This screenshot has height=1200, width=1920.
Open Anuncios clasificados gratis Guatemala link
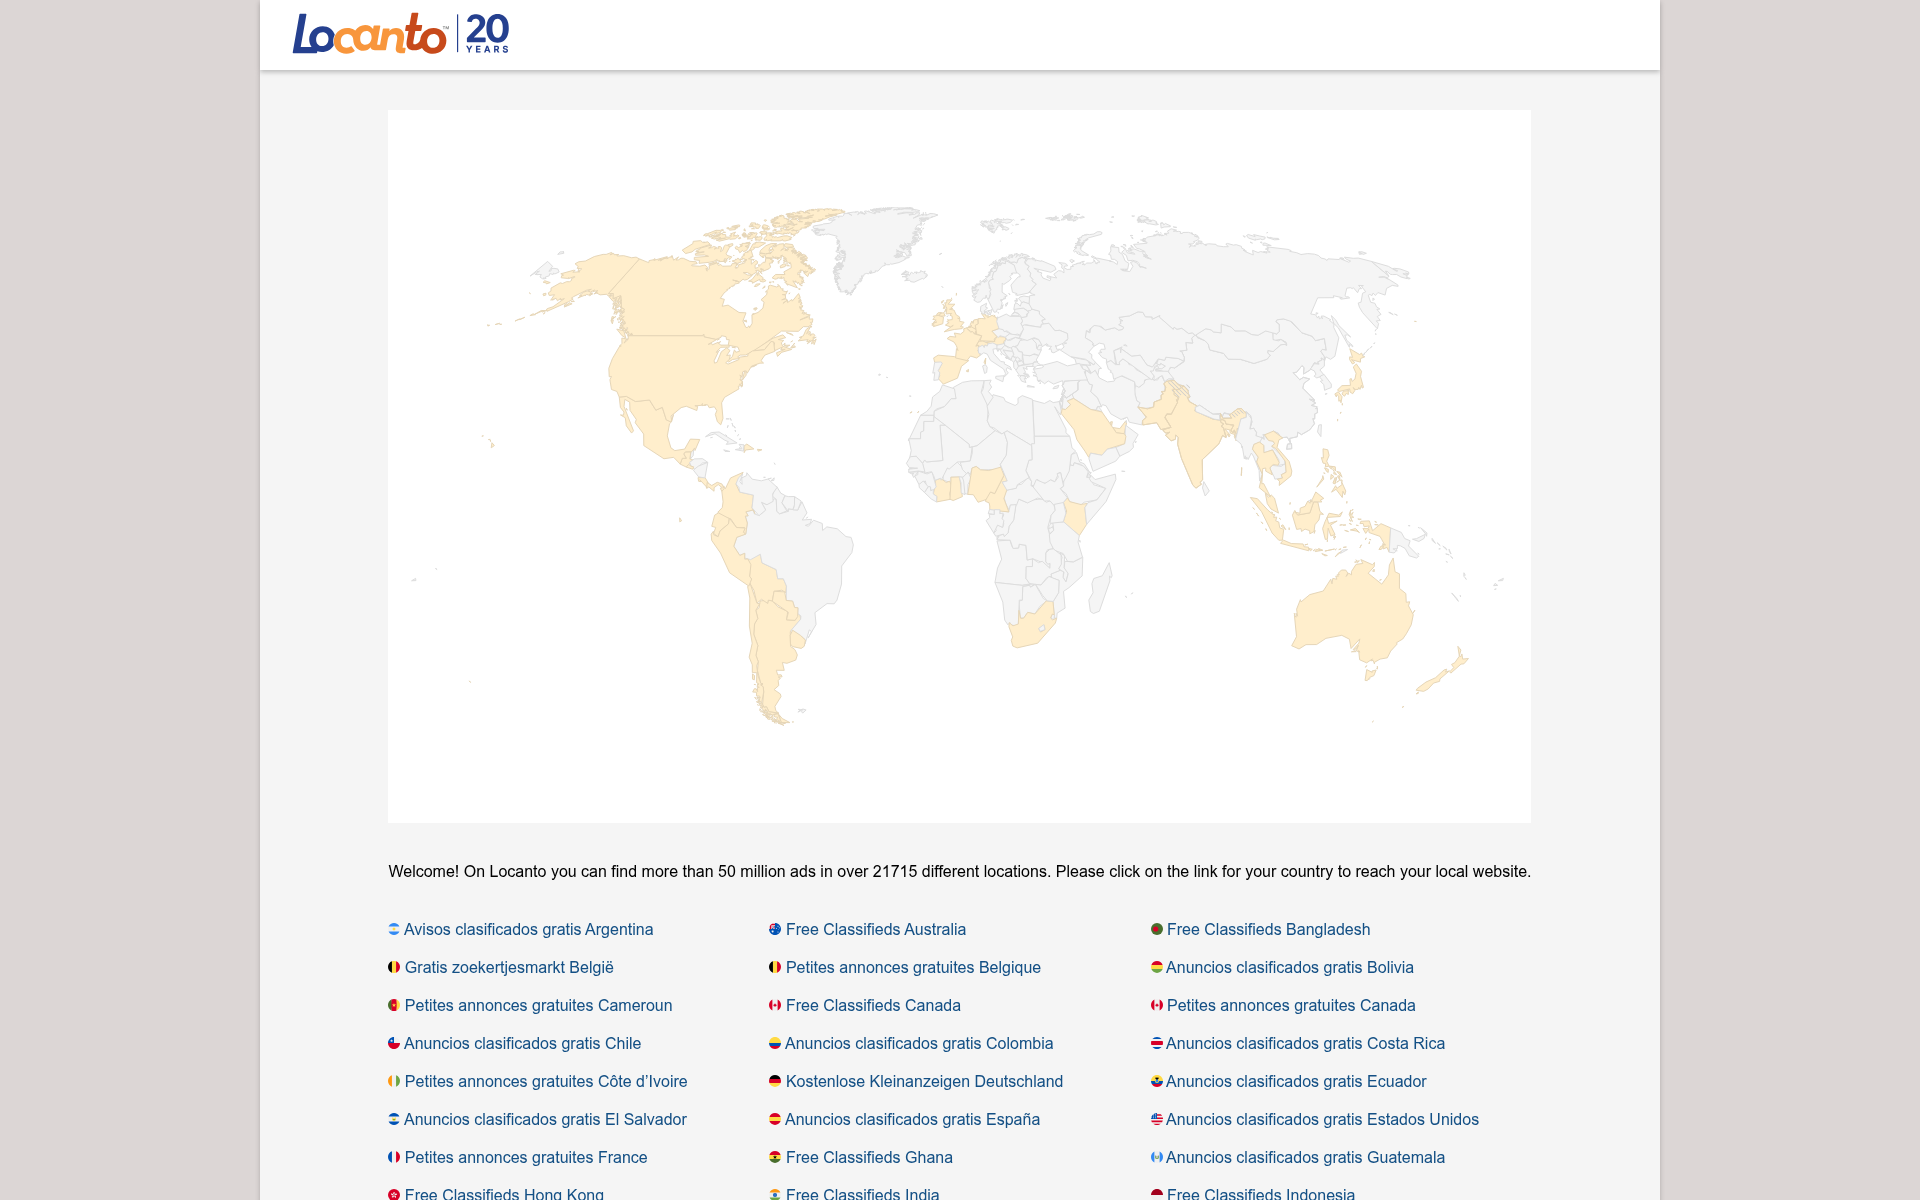[x=1305, y=1157]
